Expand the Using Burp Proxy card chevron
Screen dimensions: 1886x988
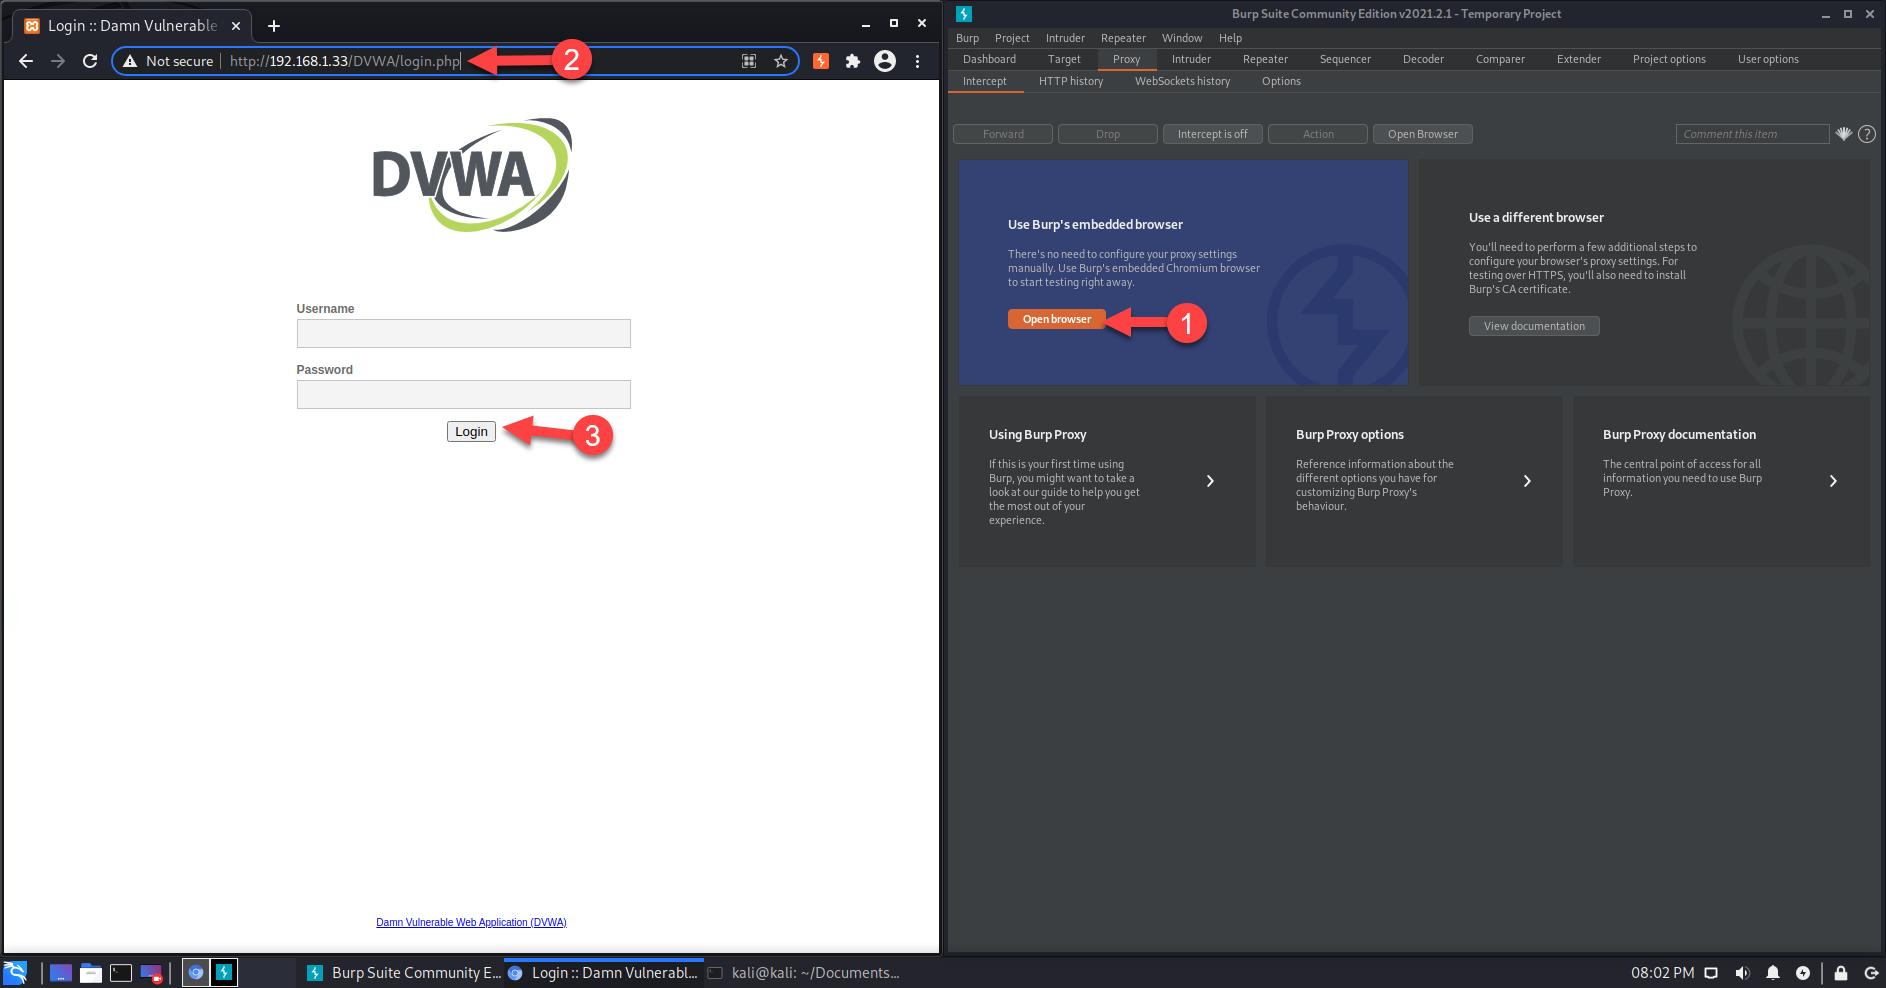[1210, 481]
